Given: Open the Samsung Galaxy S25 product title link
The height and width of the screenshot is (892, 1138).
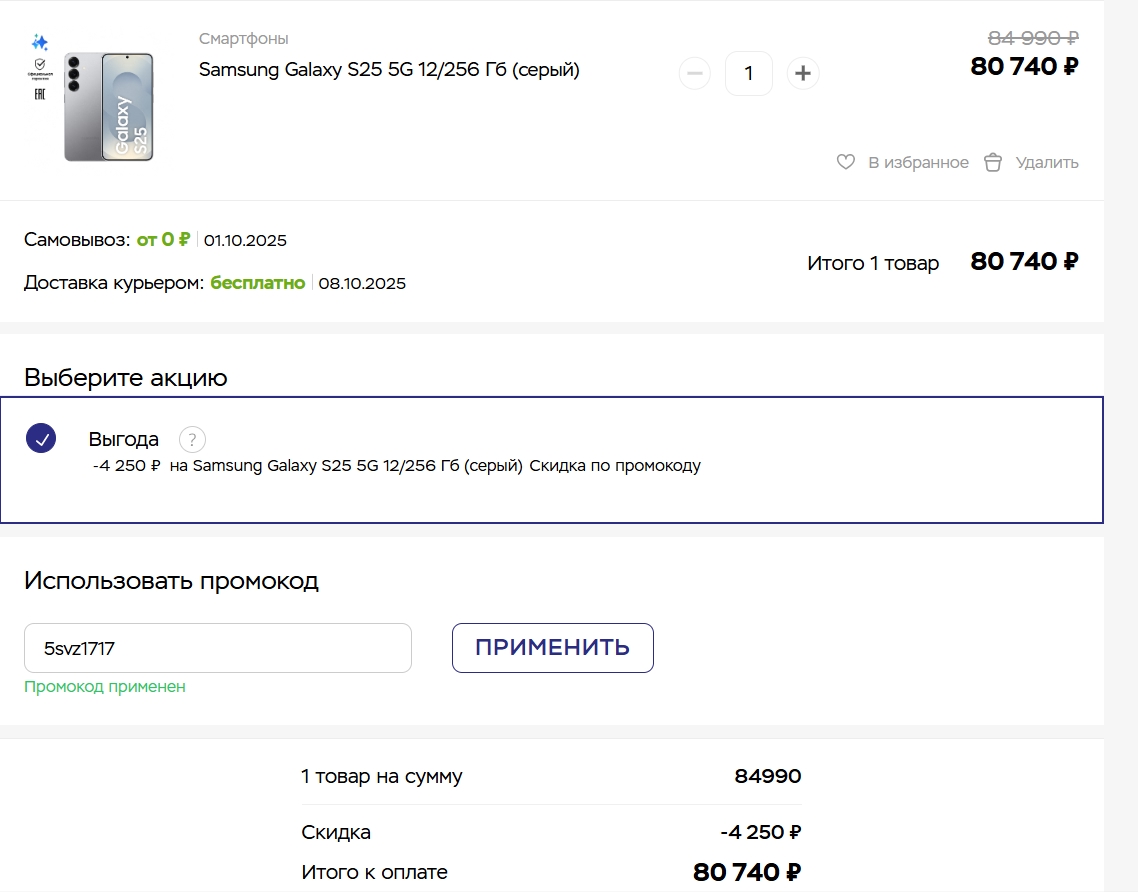Looking at the screenshot, I should coord(389,70).
